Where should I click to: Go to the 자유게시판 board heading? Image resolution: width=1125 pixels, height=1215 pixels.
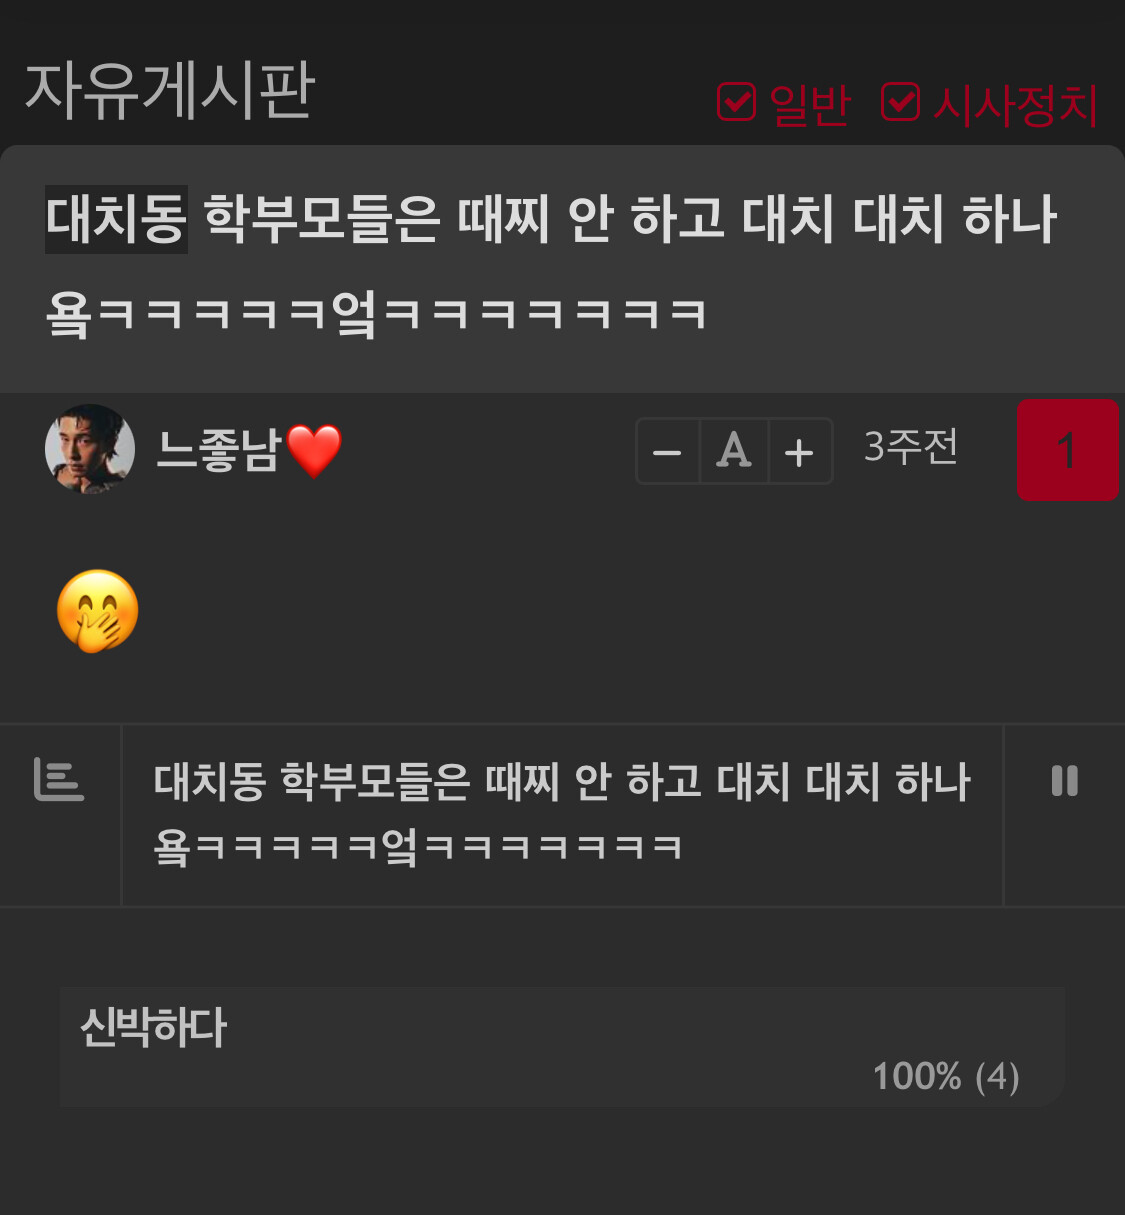tap(170, 91)
